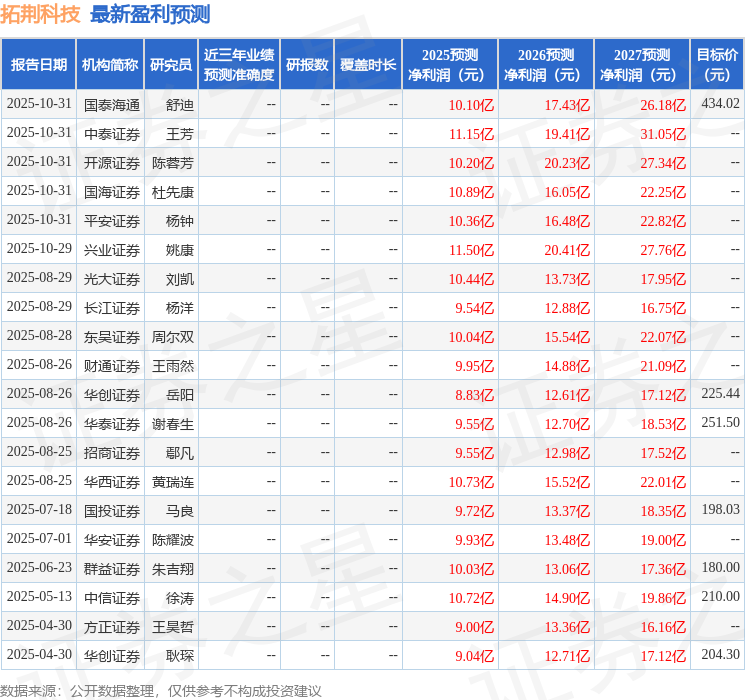
Task: Click the 最新盈利预测 heading
Action: tap(150, 14)
